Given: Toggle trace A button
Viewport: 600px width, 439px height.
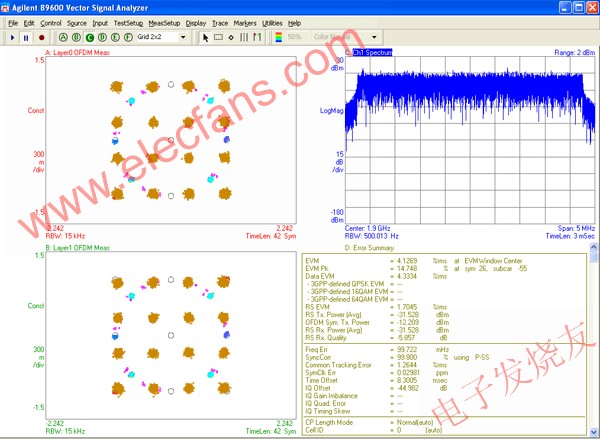Looking at the screenshot, I should pos(64,37).
